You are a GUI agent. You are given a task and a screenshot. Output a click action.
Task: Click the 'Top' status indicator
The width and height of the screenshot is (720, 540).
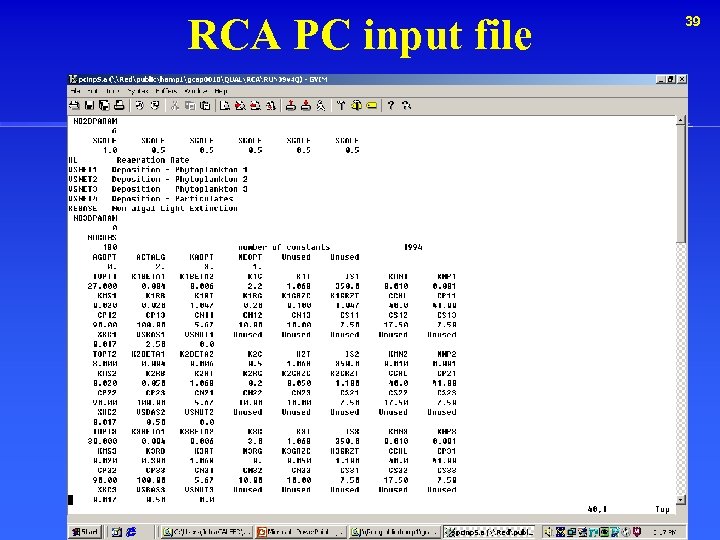662,509
